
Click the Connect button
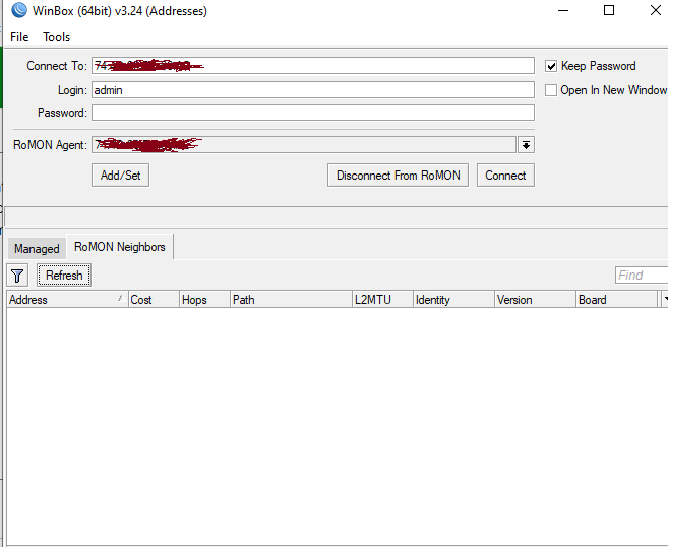pyautogui.click(x=506, y=175)
